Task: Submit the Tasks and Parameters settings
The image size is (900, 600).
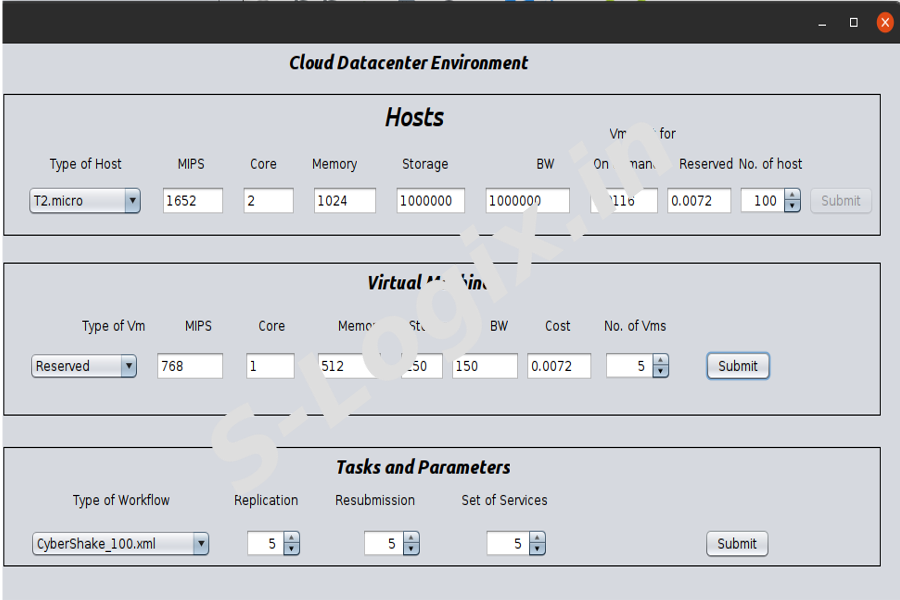Action: click(x=737, y=544)
